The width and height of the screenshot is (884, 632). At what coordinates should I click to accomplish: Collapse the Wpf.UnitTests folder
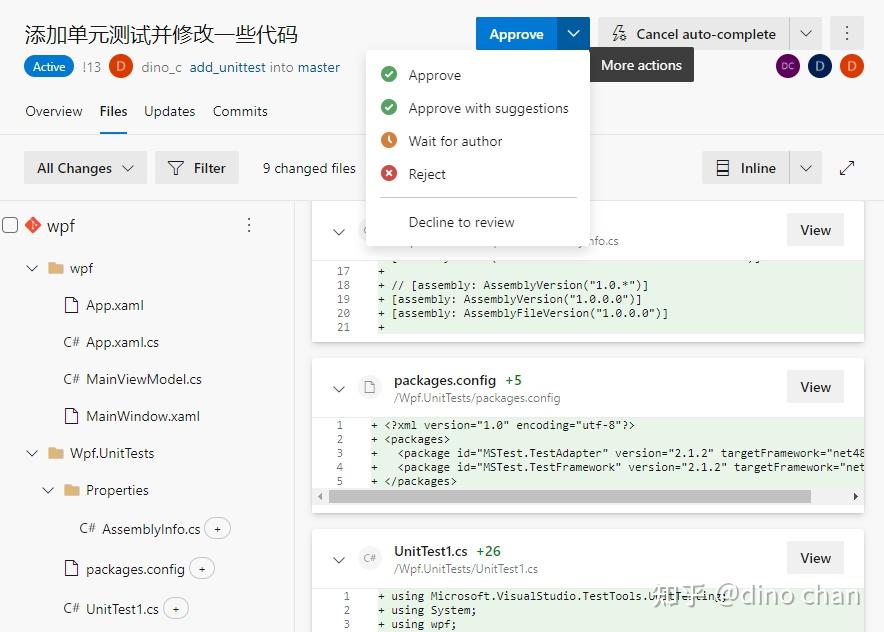32,453
